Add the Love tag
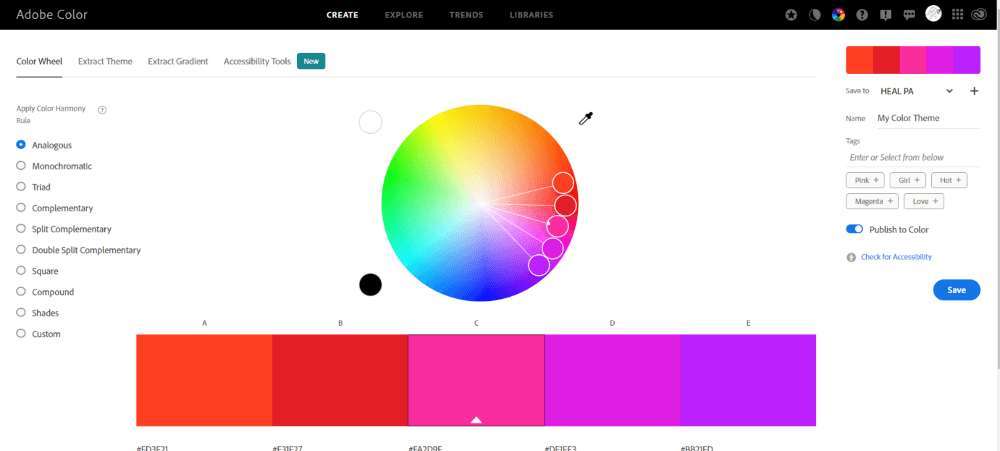This screenshot has width=1000, height=451. [924, 201]
